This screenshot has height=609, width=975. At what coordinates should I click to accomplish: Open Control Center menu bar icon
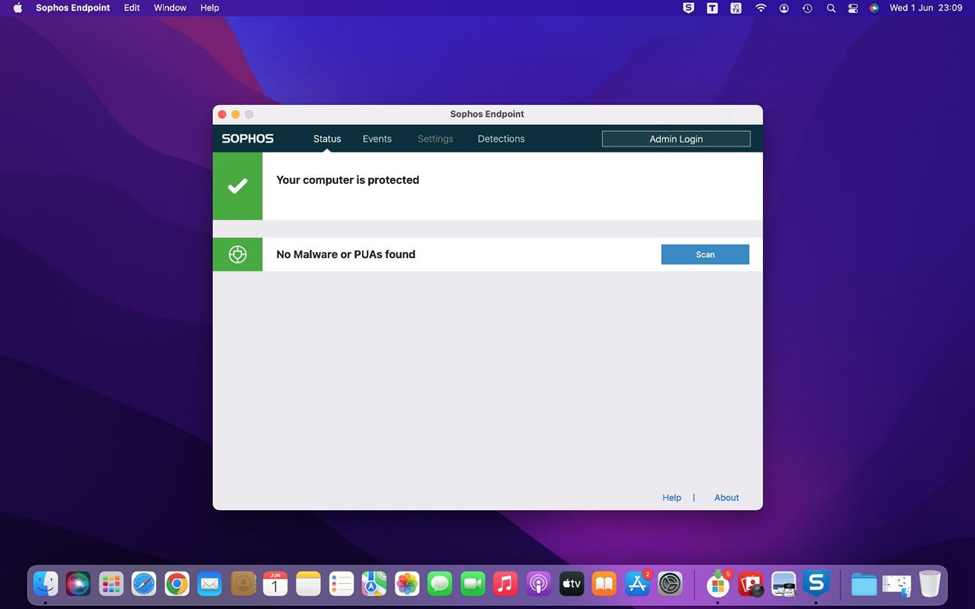pos(853,8)
